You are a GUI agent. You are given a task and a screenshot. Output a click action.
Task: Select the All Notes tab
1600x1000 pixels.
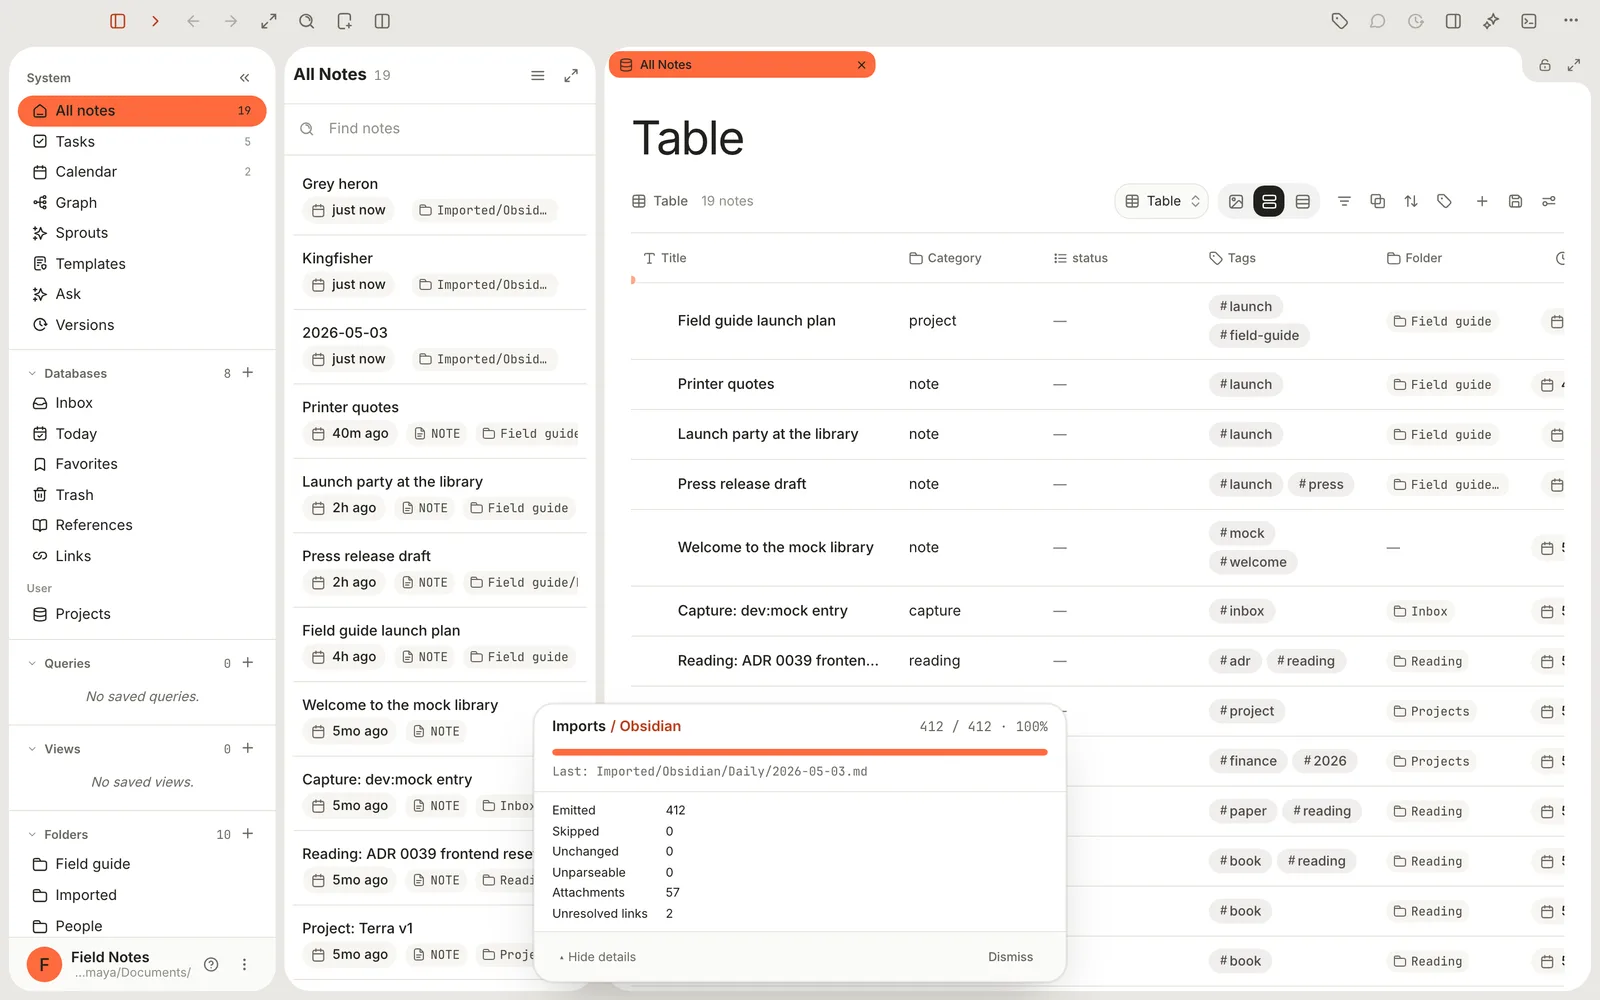point(742,65)
